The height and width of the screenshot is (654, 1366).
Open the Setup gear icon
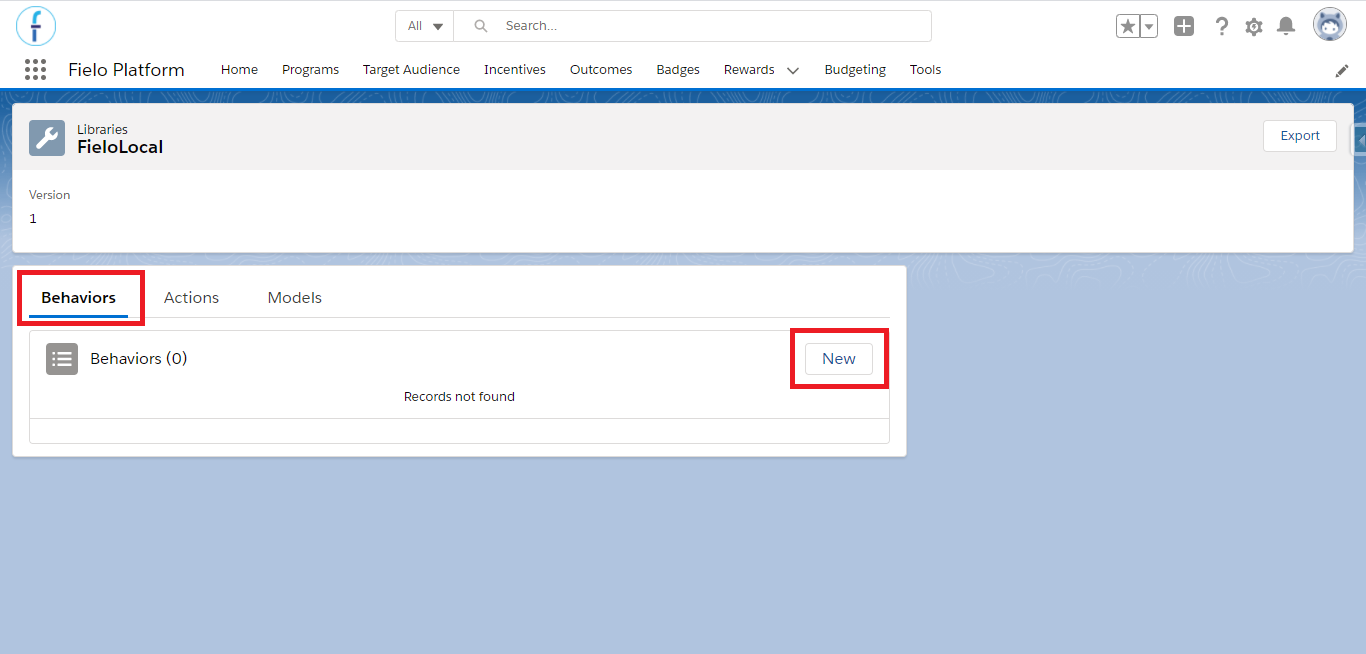[1254, 27]
